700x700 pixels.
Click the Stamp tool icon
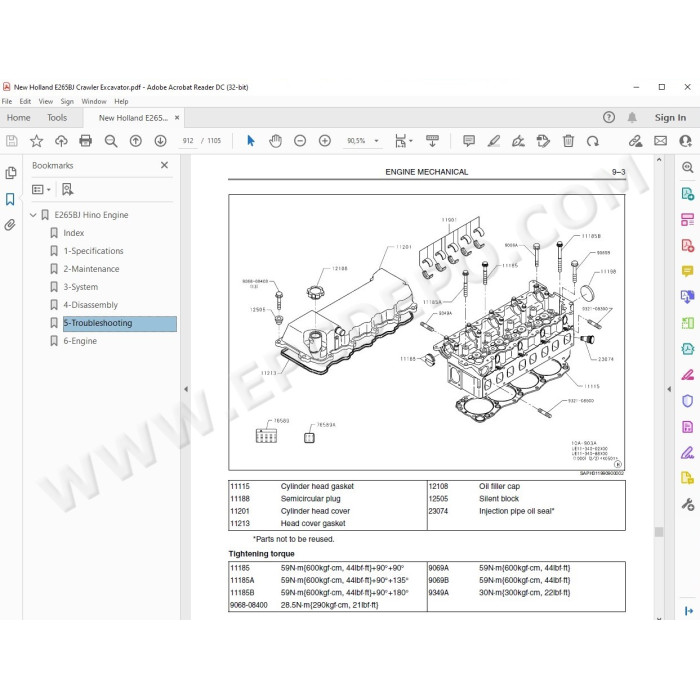pos(543,141)
